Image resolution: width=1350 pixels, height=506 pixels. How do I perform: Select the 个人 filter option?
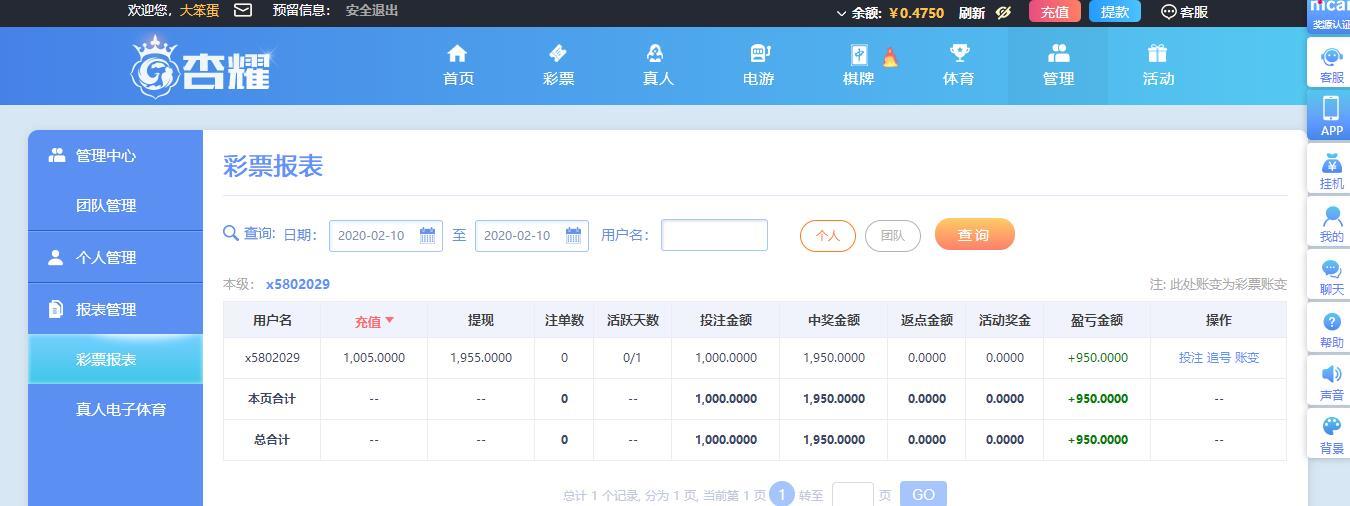[x=827, y=236]
